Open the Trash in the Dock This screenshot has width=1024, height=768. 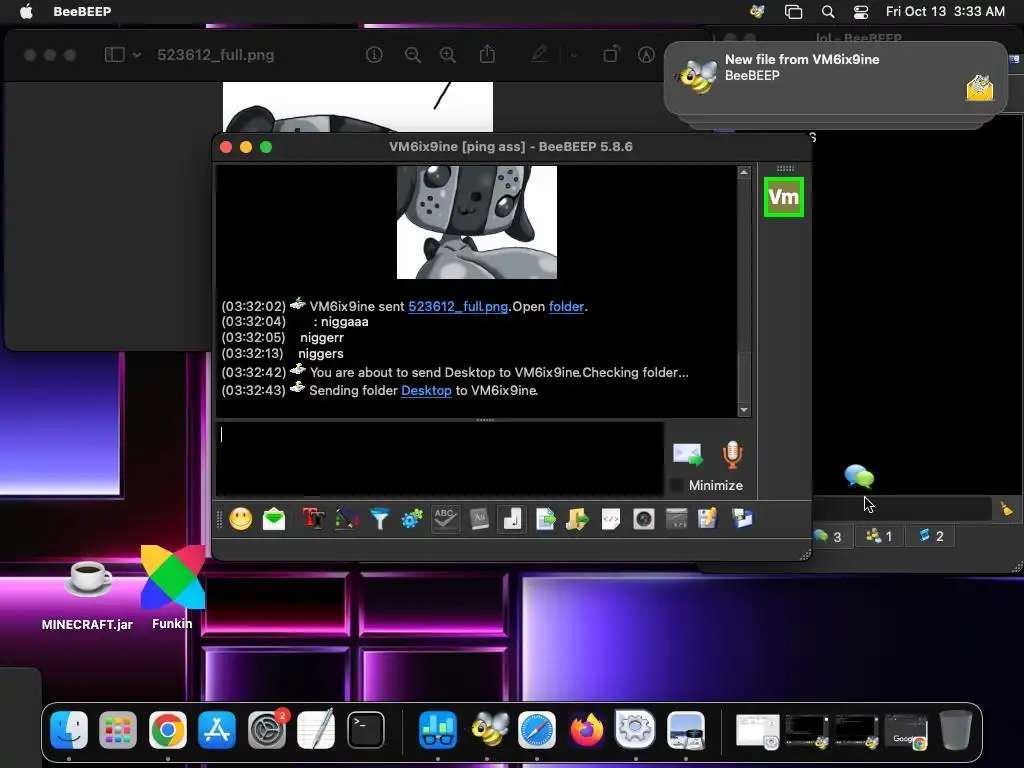(x=955, y=730)
